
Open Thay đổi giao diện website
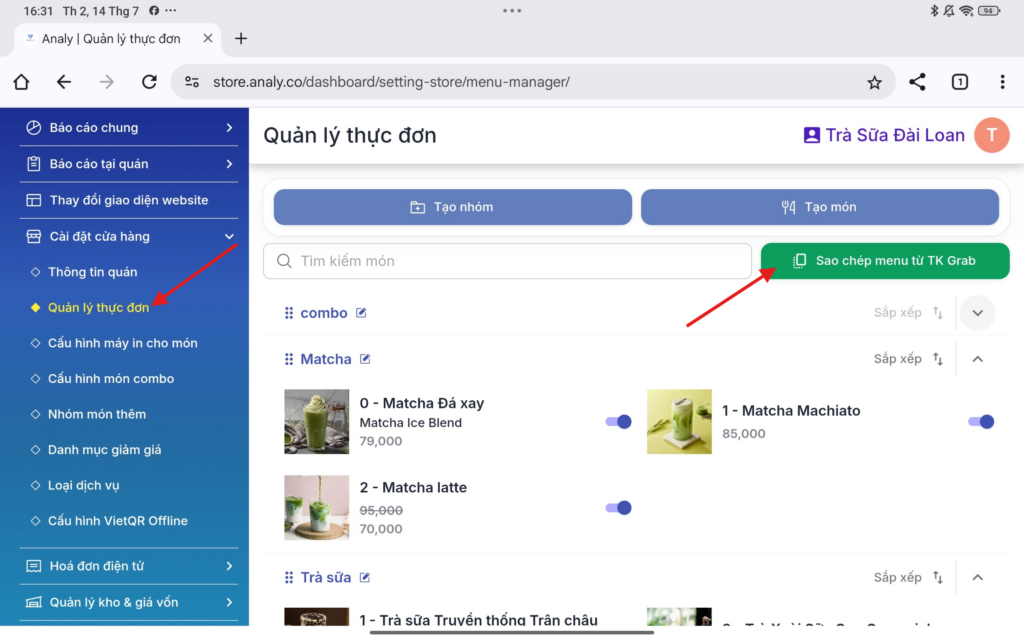click(x=129, y=200)
